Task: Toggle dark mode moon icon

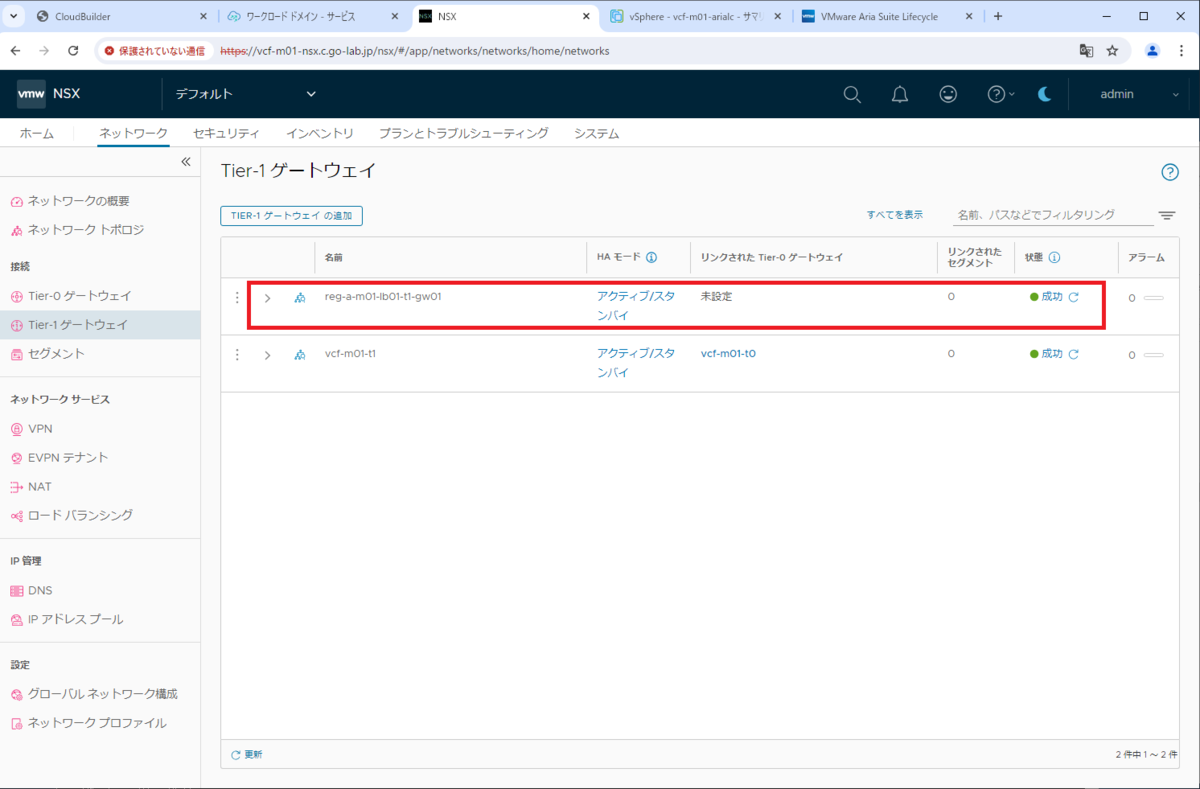Action: tap(1044, 94)
